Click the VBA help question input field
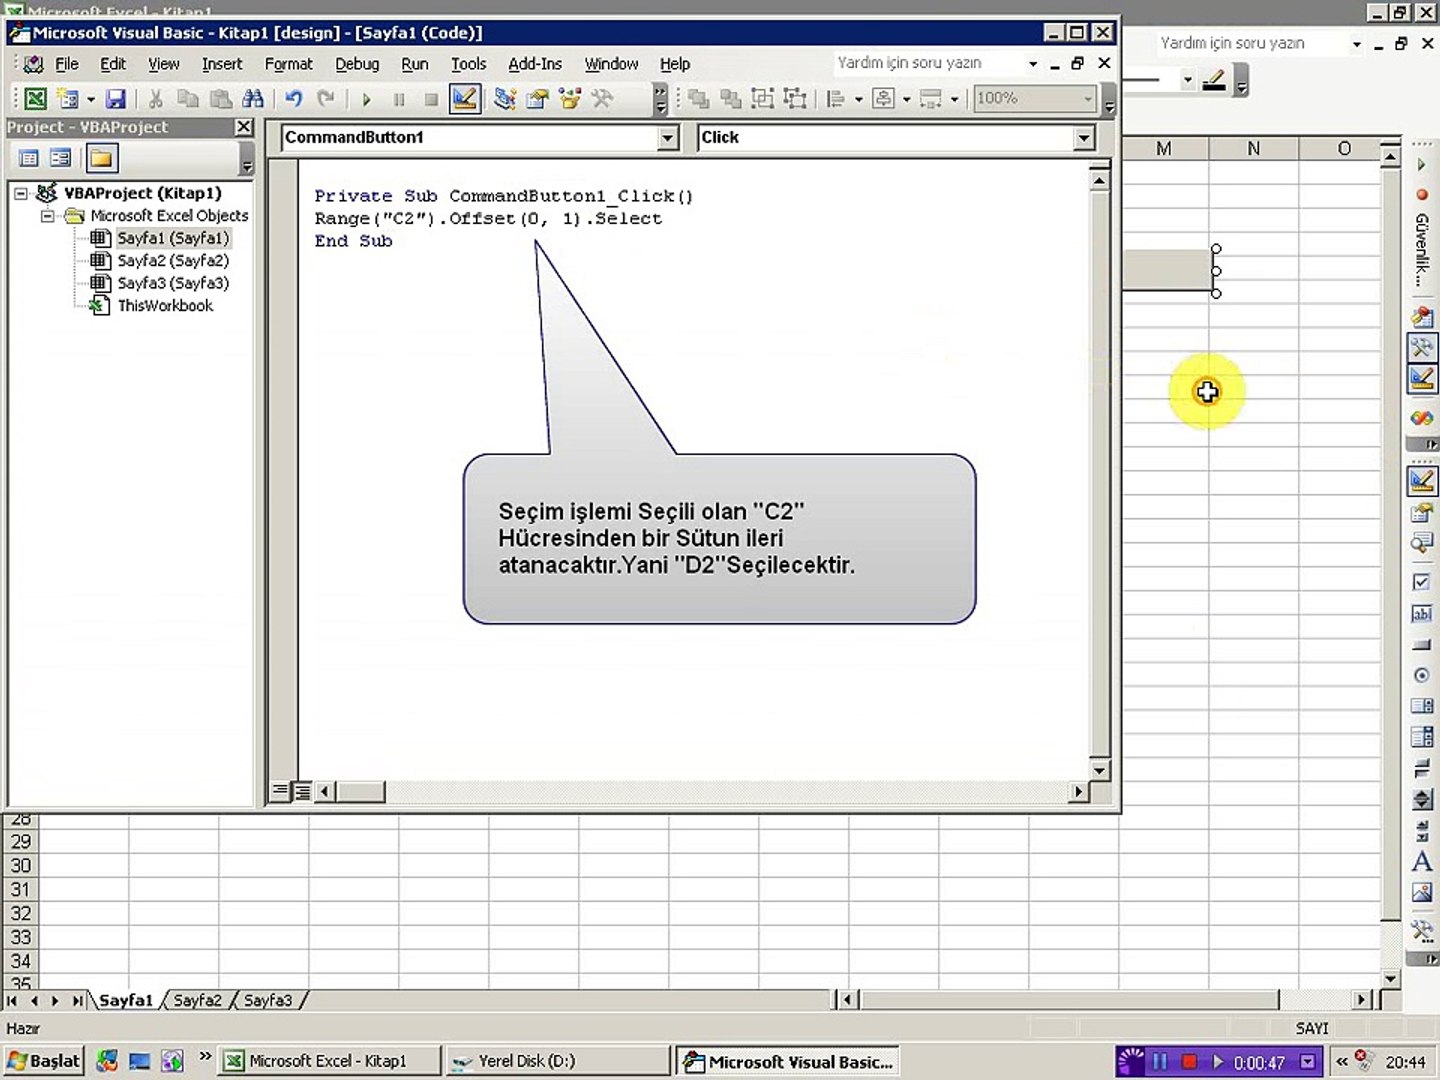This screenshot has width=1440, height=1080. 928,63
